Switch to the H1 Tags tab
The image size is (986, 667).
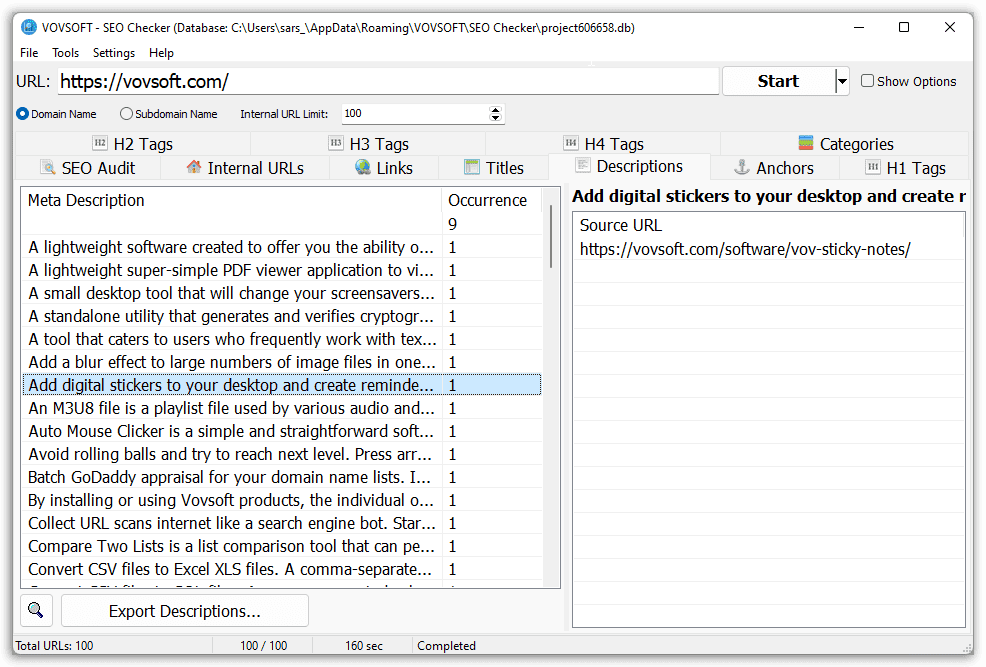click(904, 168)
